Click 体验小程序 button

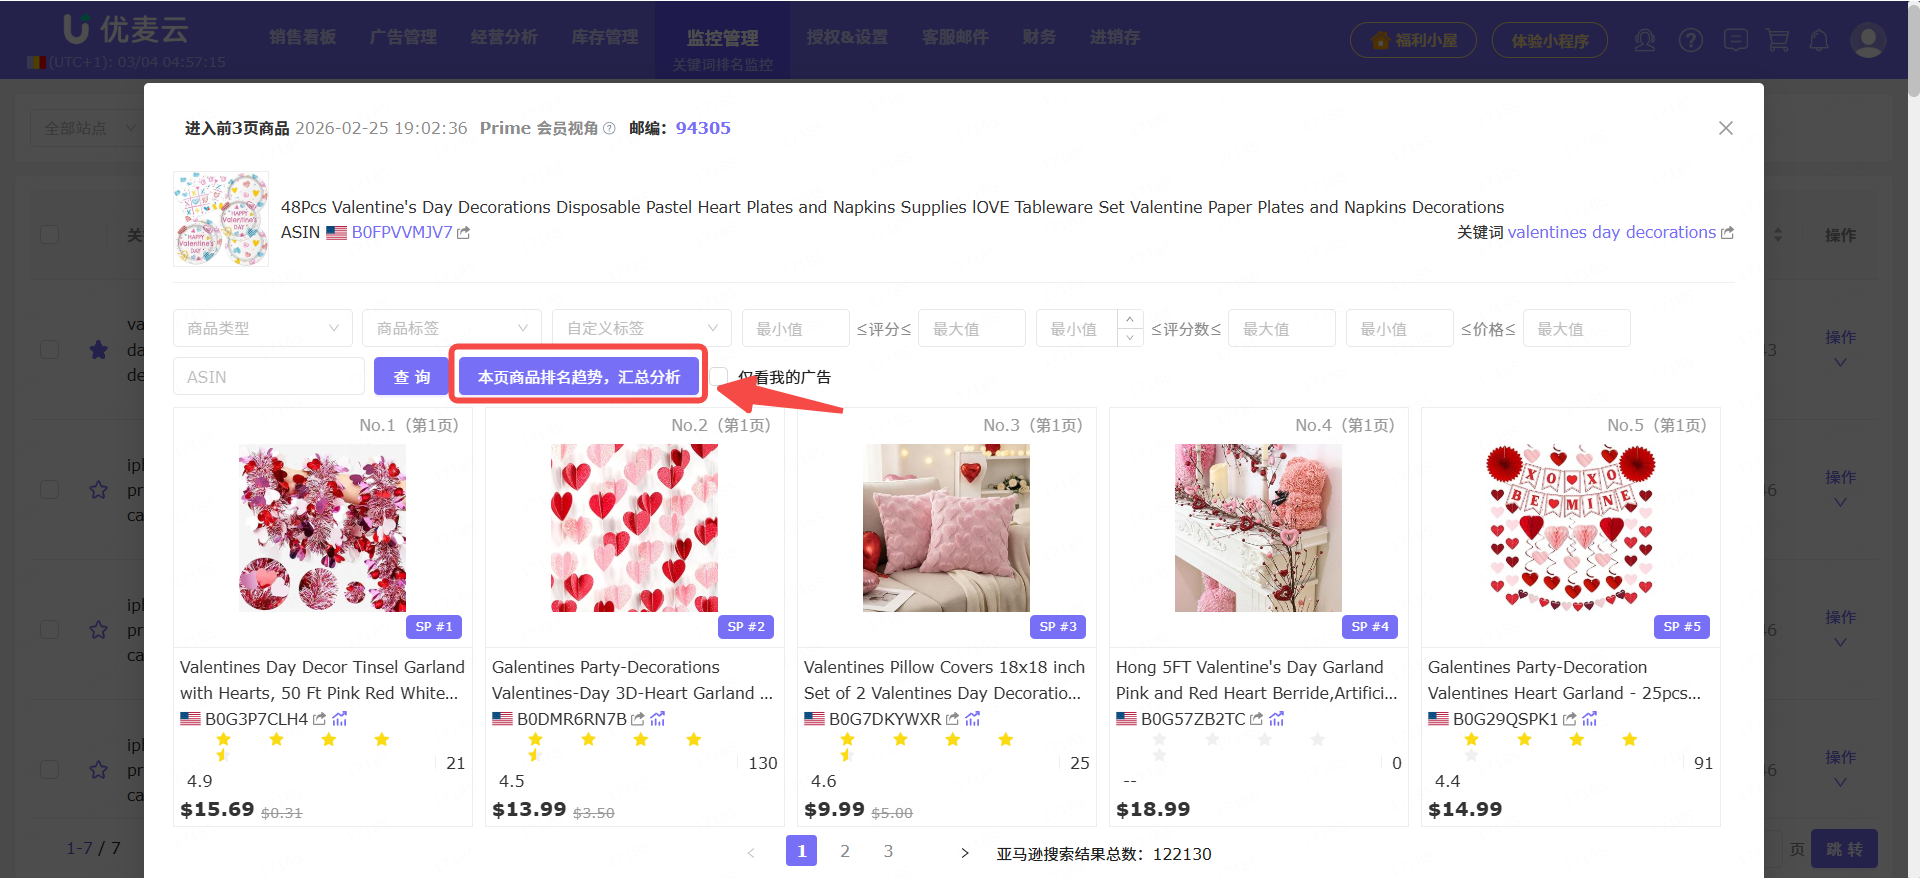coord(1550,40)
